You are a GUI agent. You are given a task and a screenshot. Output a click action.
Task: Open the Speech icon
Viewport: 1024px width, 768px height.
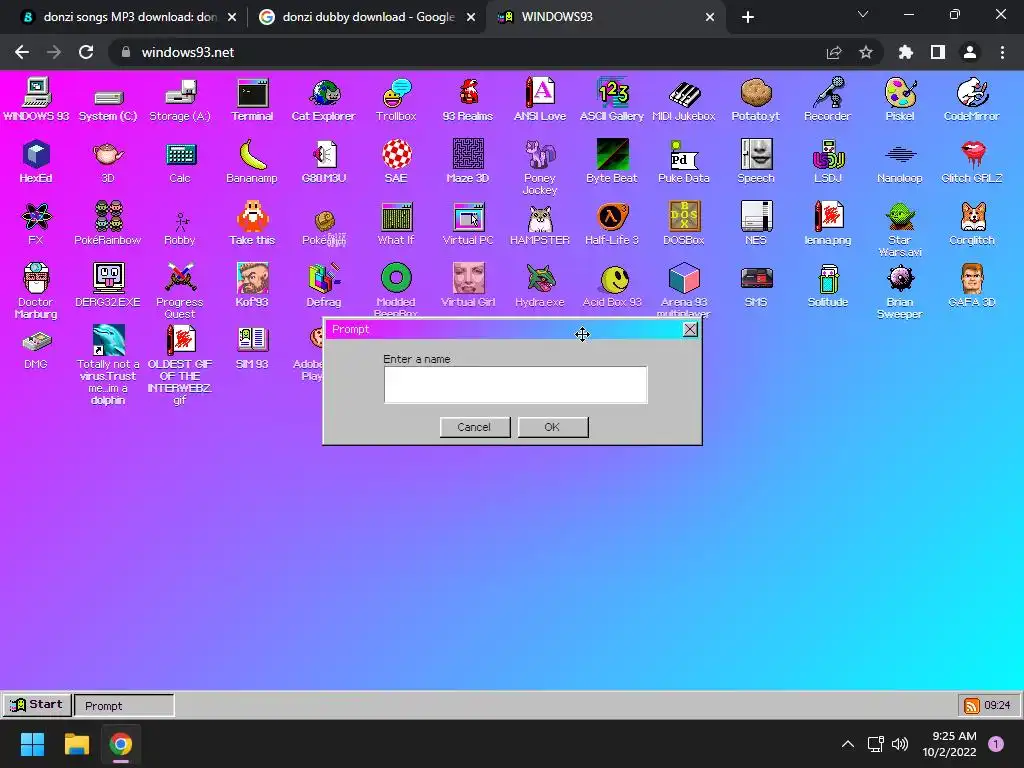(756, 162)
